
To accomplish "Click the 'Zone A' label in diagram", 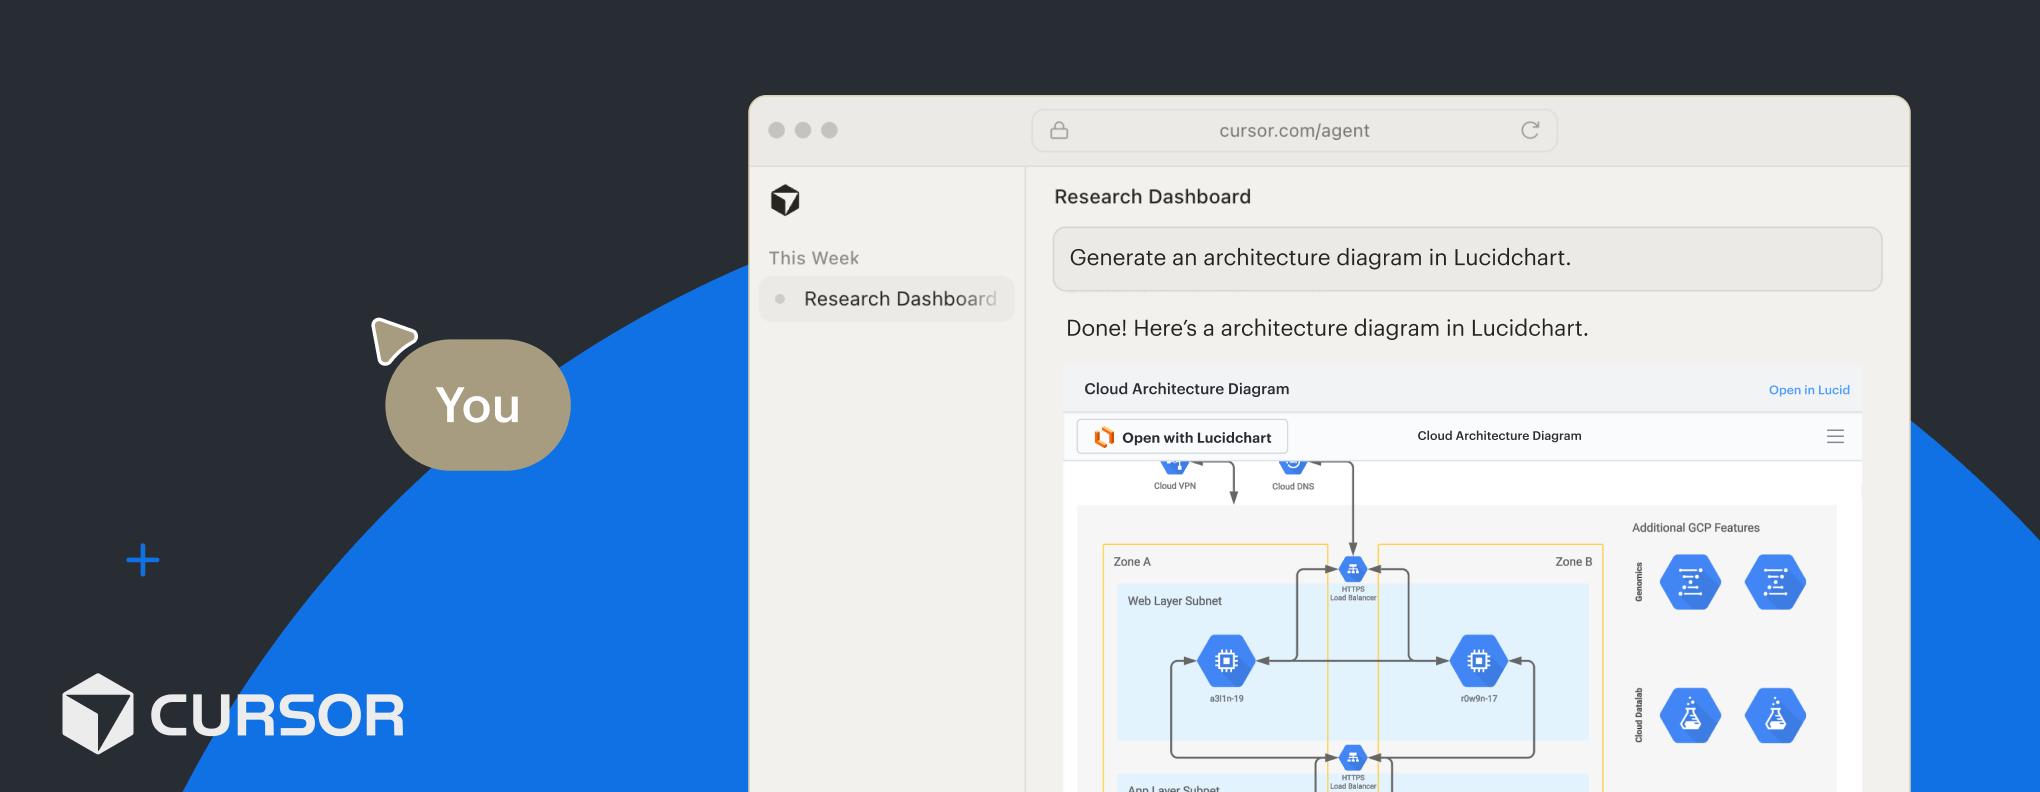I will click(1132, 562).
